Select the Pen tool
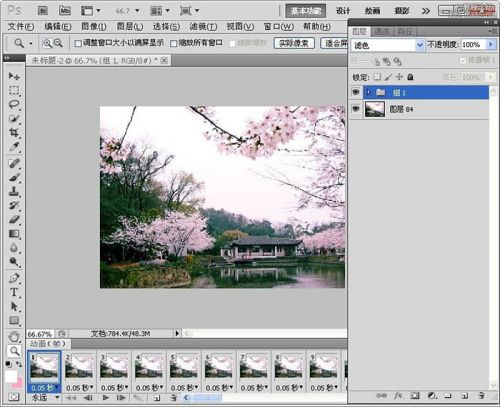This screenshot has height=407, width=500. [x=14, y=278]
